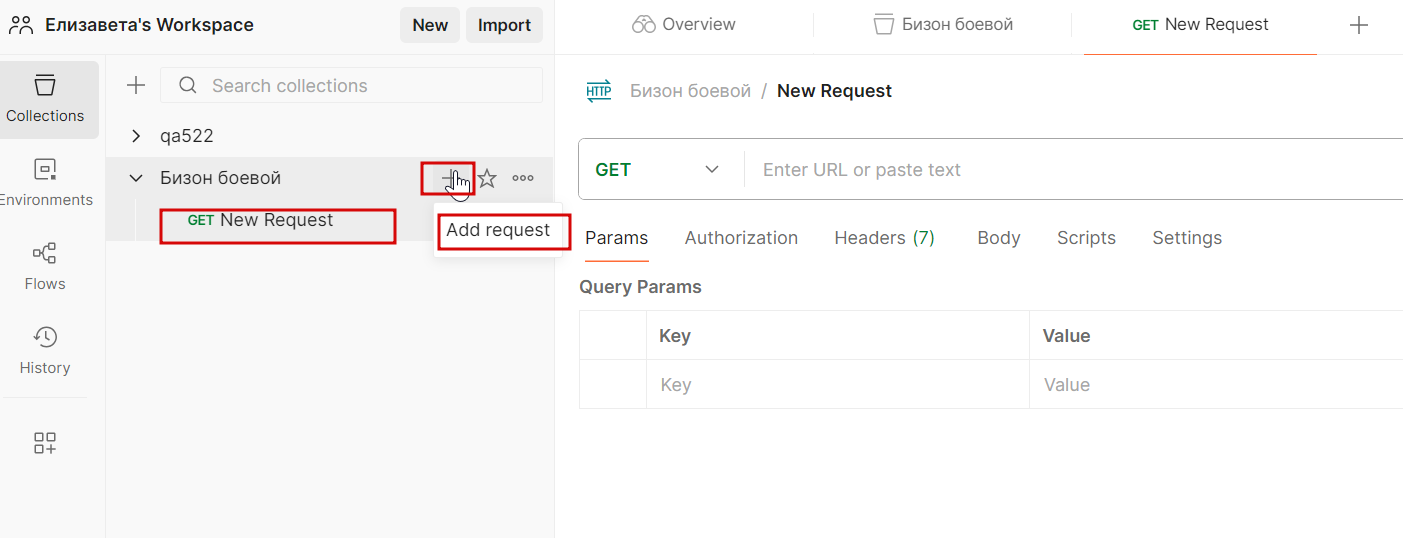Viewport: 1403px width, 538px height.
Task: Click the Import button
Action: (x=504, y=25)
